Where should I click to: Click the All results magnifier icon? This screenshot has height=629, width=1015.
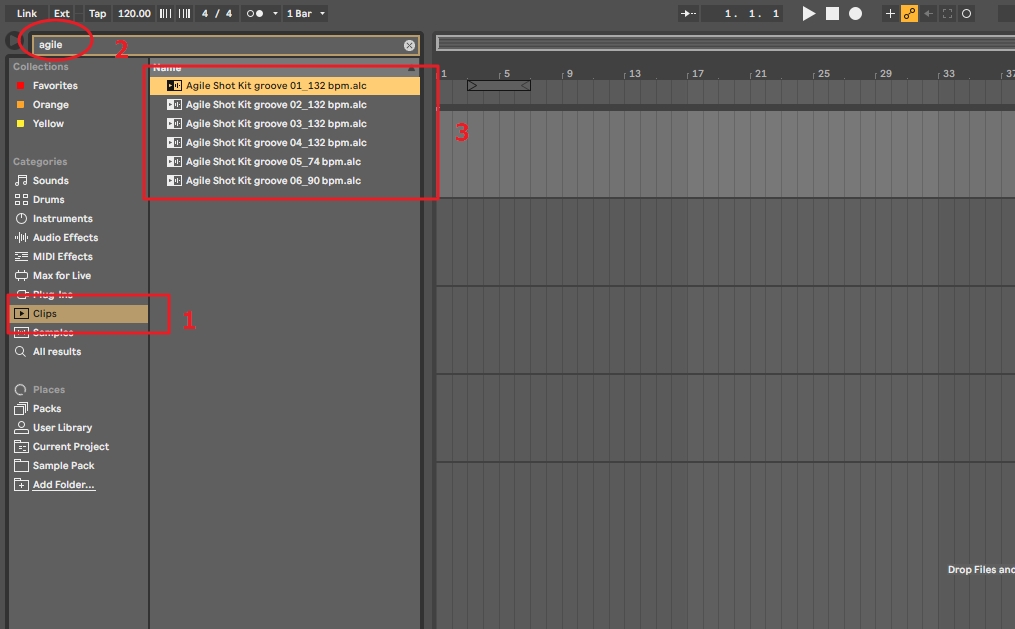21,351
